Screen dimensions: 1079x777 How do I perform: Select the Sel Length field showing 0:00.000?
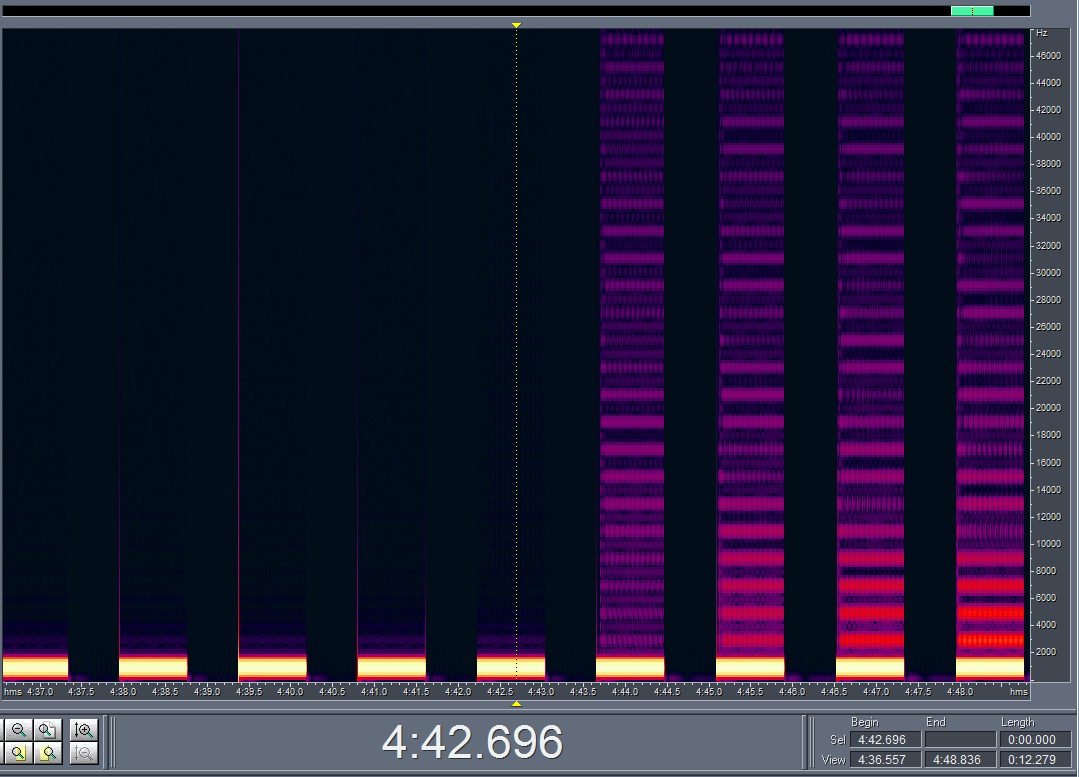(x=1035, y=740)
